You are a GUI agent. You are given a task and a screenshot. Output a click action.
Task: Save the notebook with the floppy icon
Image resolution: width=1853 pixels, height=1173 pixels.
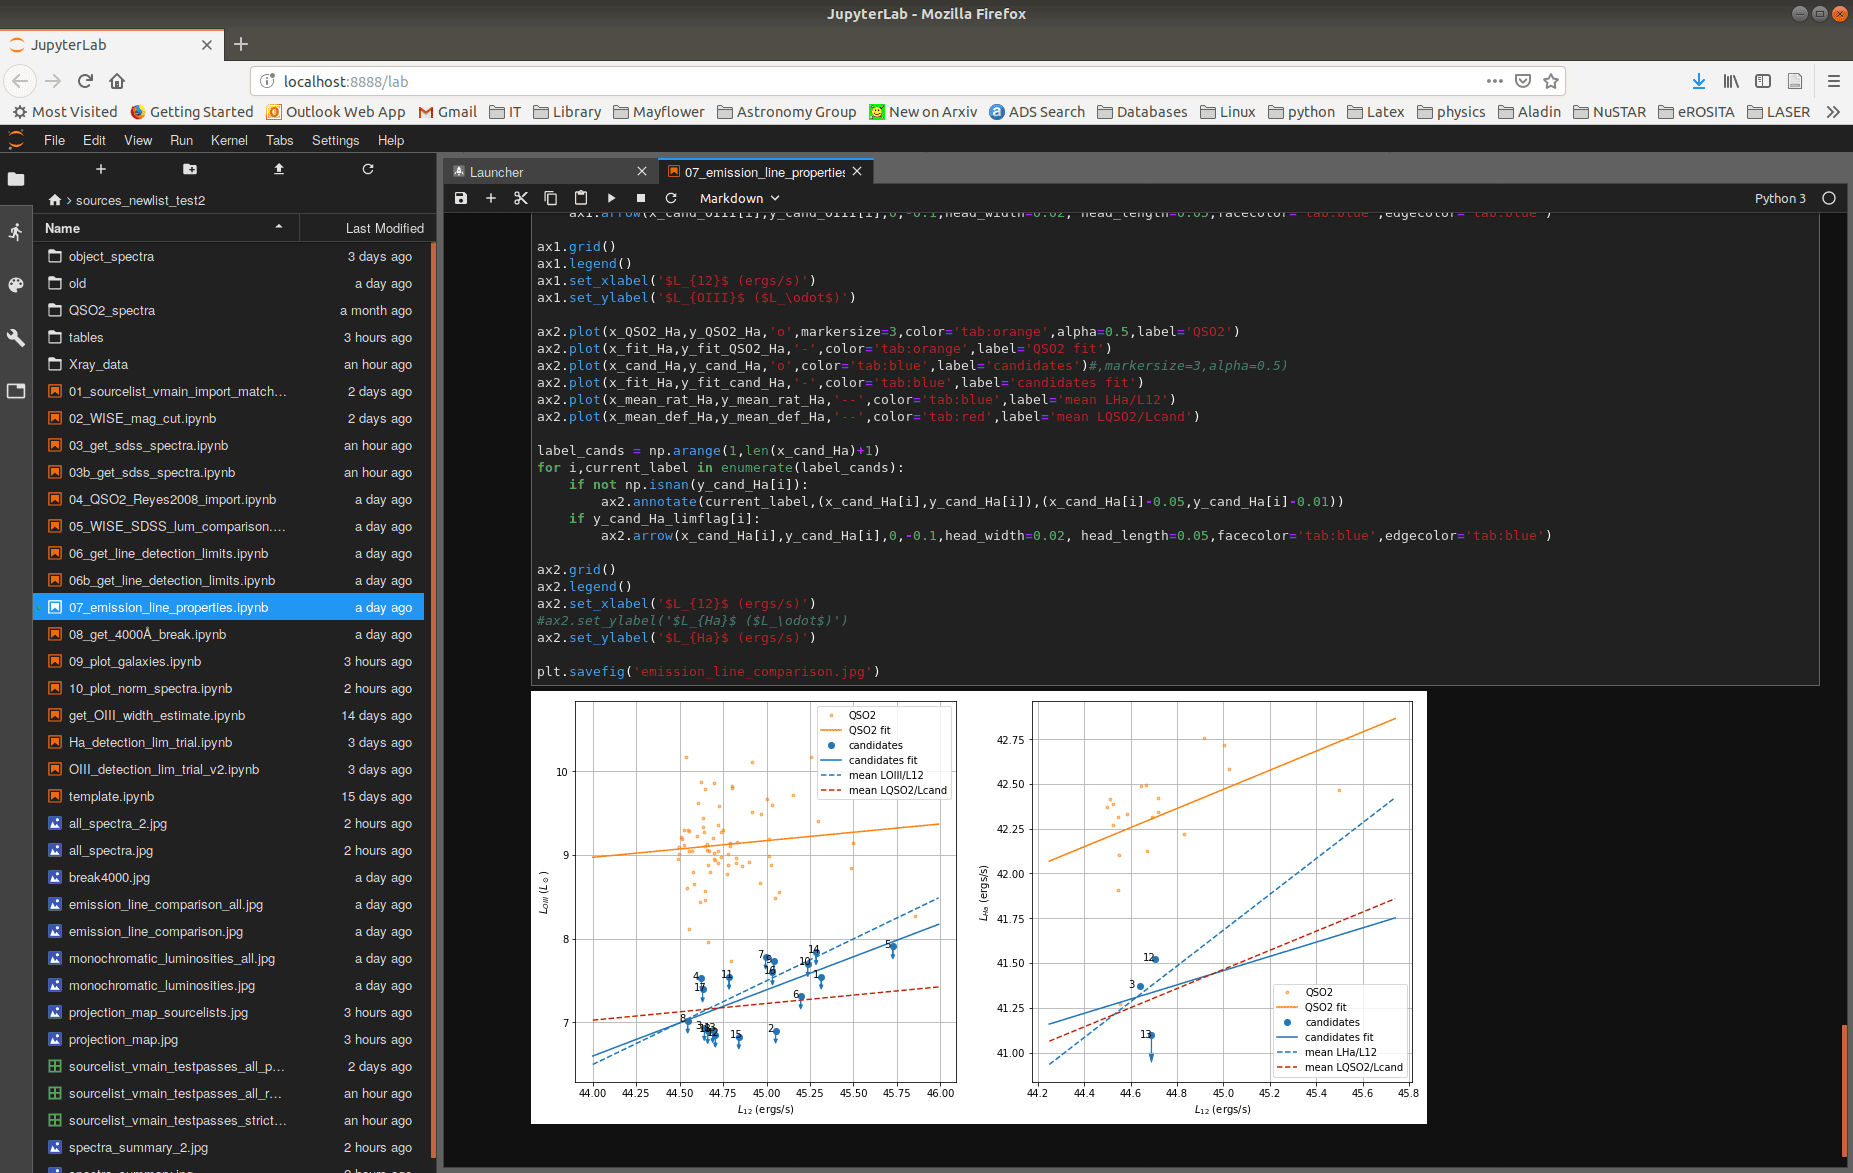click(461, 198)
